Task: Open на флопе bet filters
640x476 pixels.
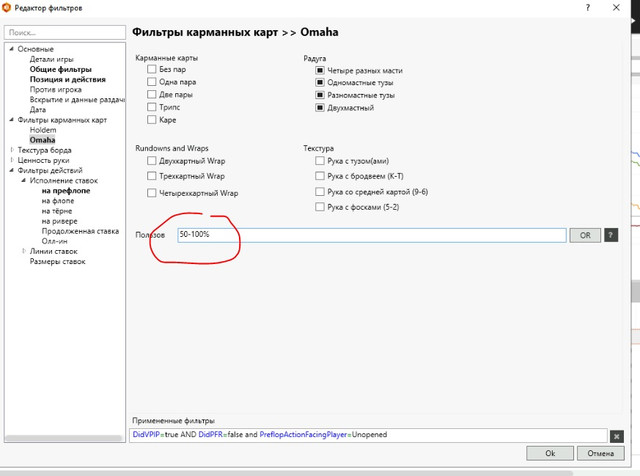Action: (58, 201)
